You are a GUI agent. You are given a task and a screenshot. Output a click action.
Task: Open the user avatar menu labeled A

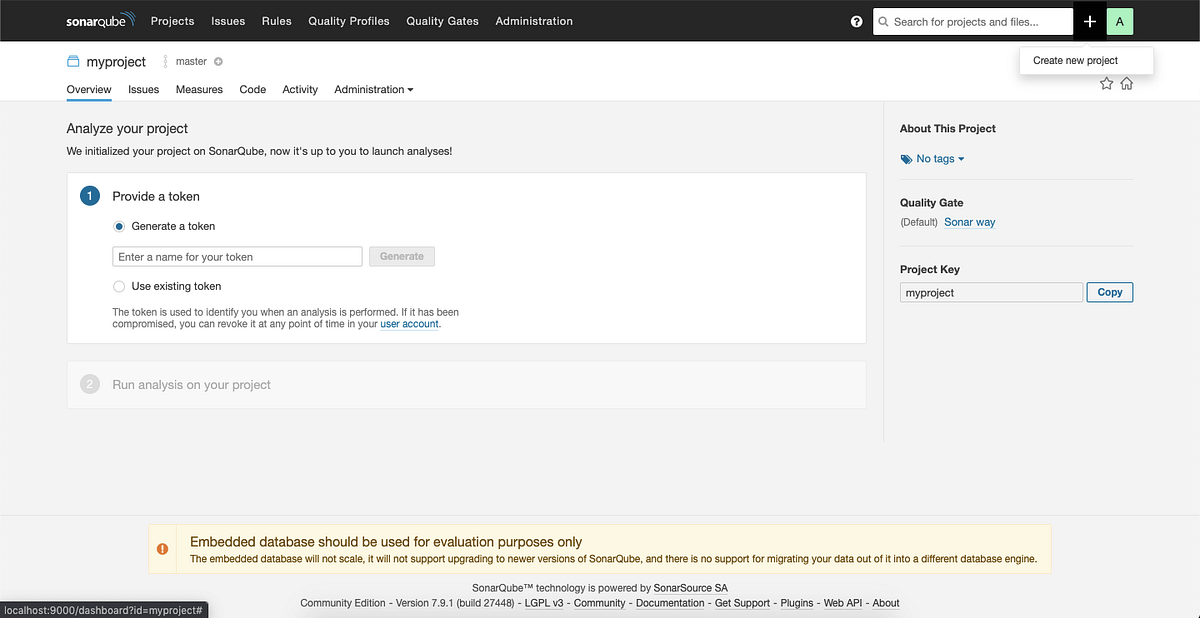click(1119, 20)
